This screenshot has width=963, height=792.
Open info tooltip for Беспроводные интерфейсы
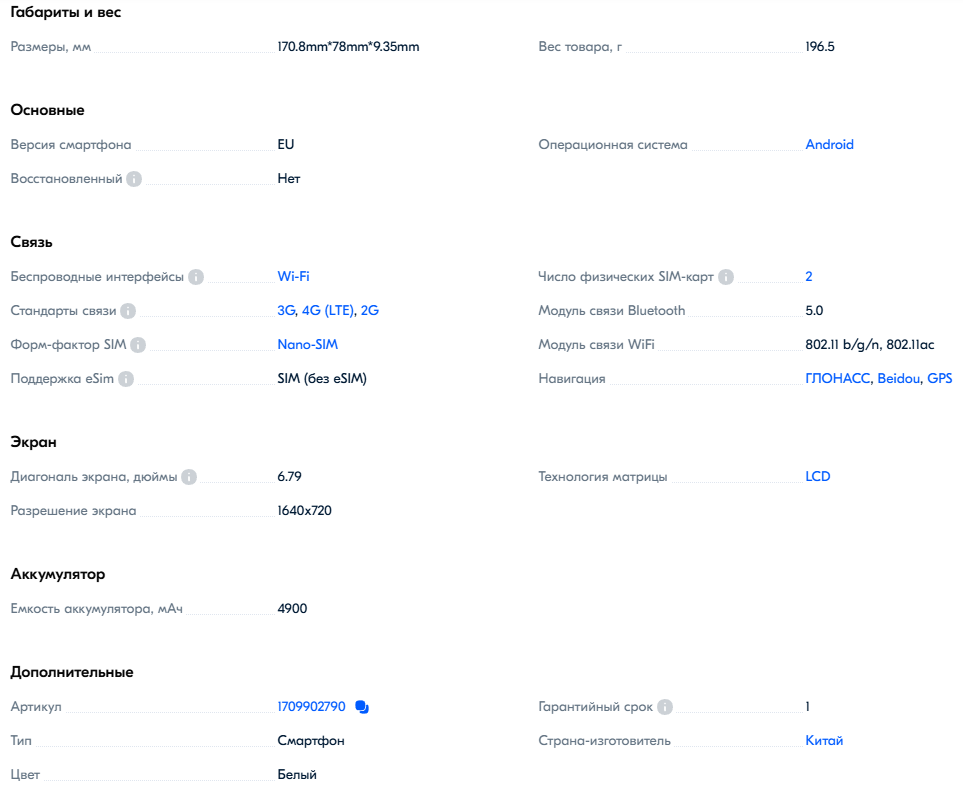[196, 277]
